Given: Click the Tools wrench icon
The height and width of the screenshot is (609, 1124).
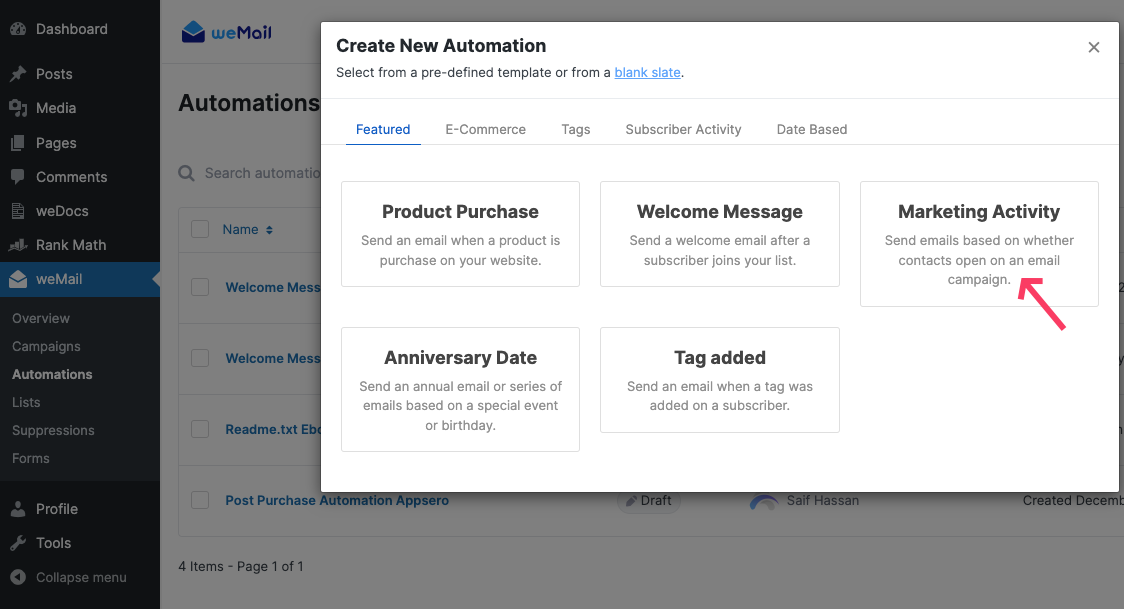Looking at the screenshot, I should 18,543.
